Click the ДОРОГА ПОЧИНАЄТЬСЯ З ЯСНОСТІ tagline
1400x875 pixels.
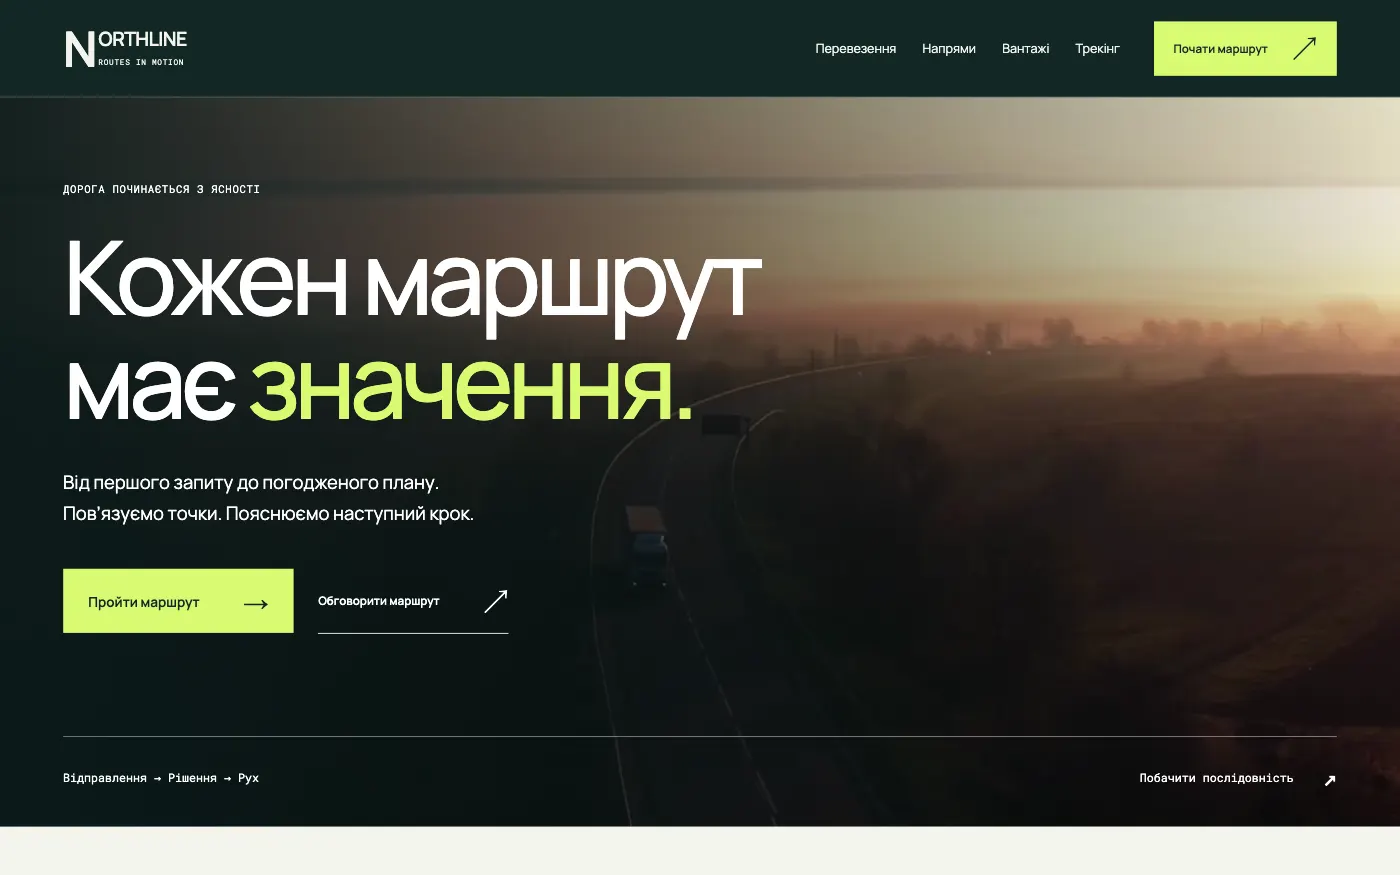(161, 189)
